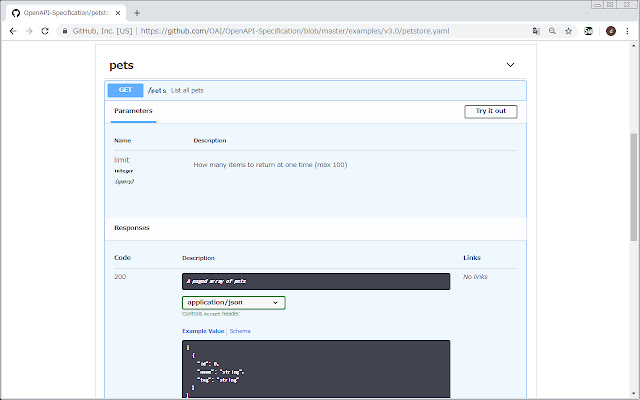Switch to the Example Value tab
Image resolution: width=640 pixels, height=400 pixels.
pos(203,330)
